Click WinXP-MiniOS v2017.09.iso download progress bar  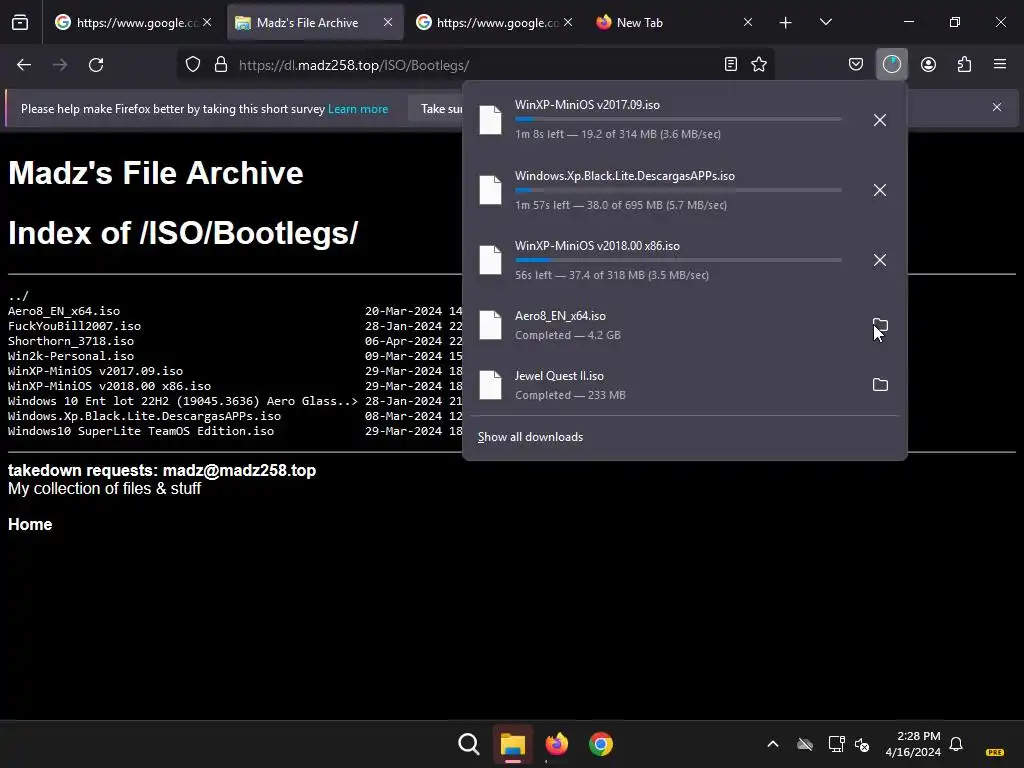tap(678, 119)
